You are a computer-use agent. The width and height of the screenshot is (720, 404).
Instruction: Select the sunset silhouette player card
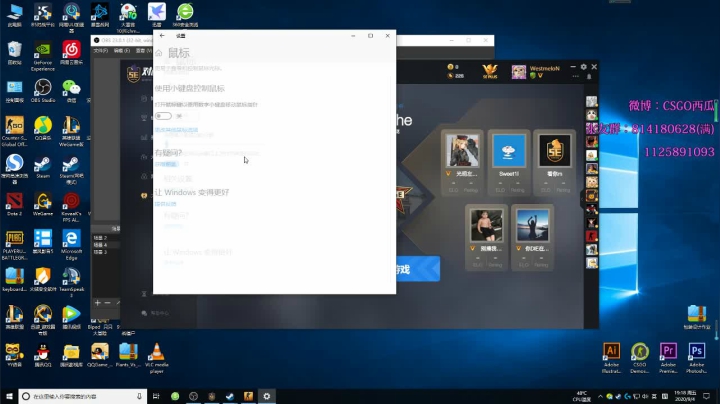coord(532,237)
